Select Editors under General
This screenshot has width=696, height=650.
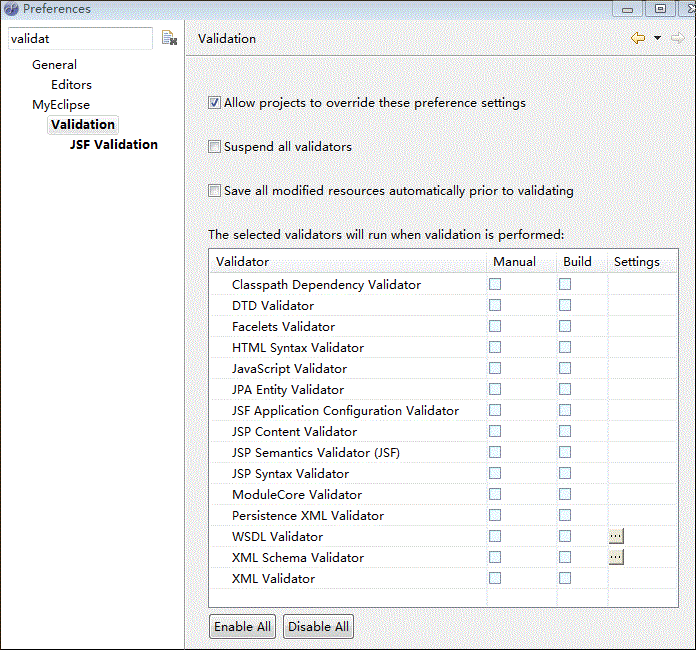[71, 85]
